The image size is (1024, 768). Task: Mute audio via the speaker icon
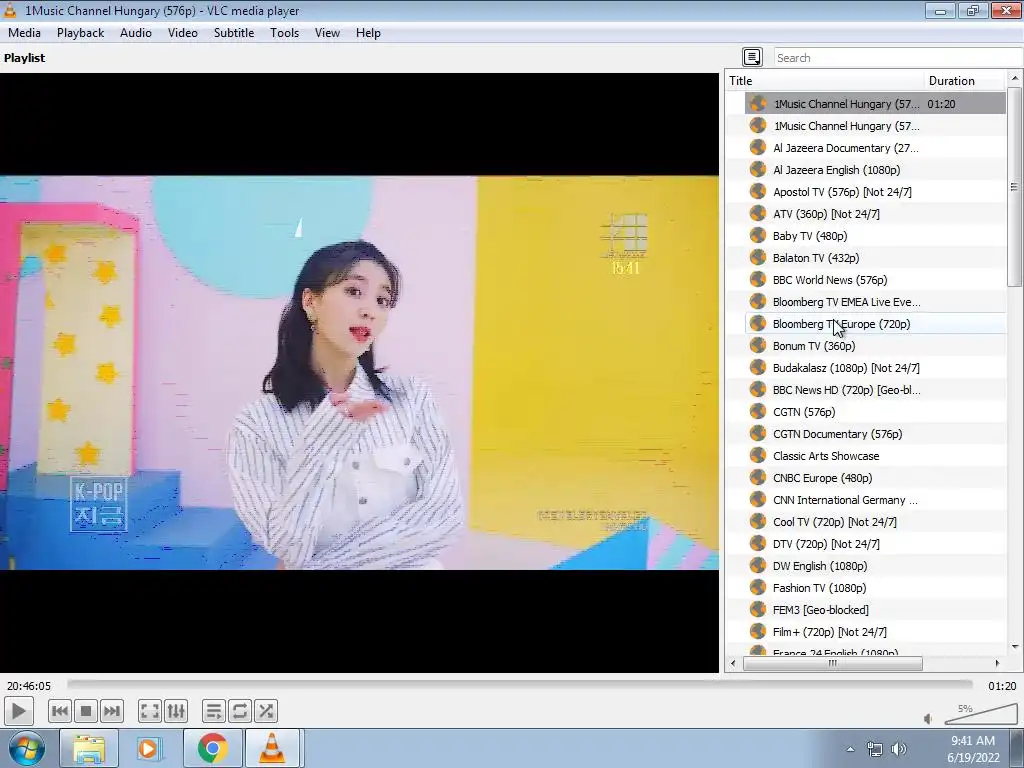point(928,718)
